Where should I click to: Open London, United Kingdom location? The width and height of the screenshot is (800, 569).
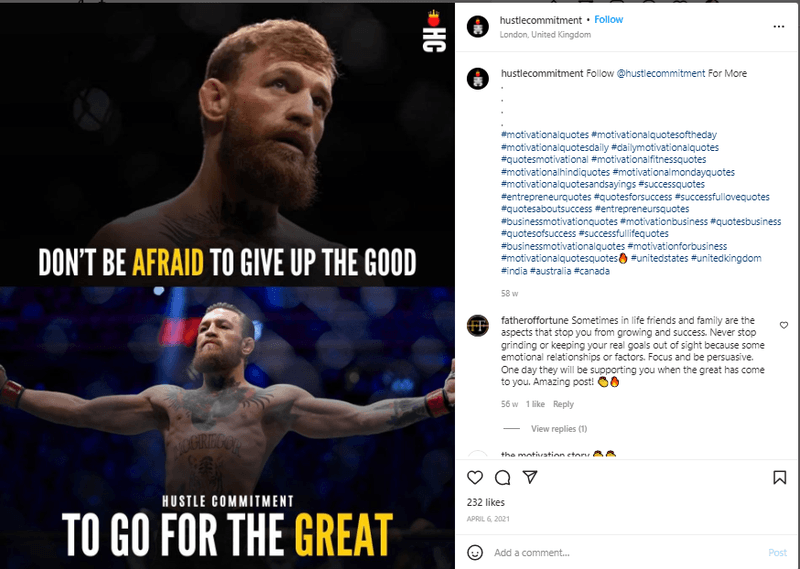[x=545, y=35]
